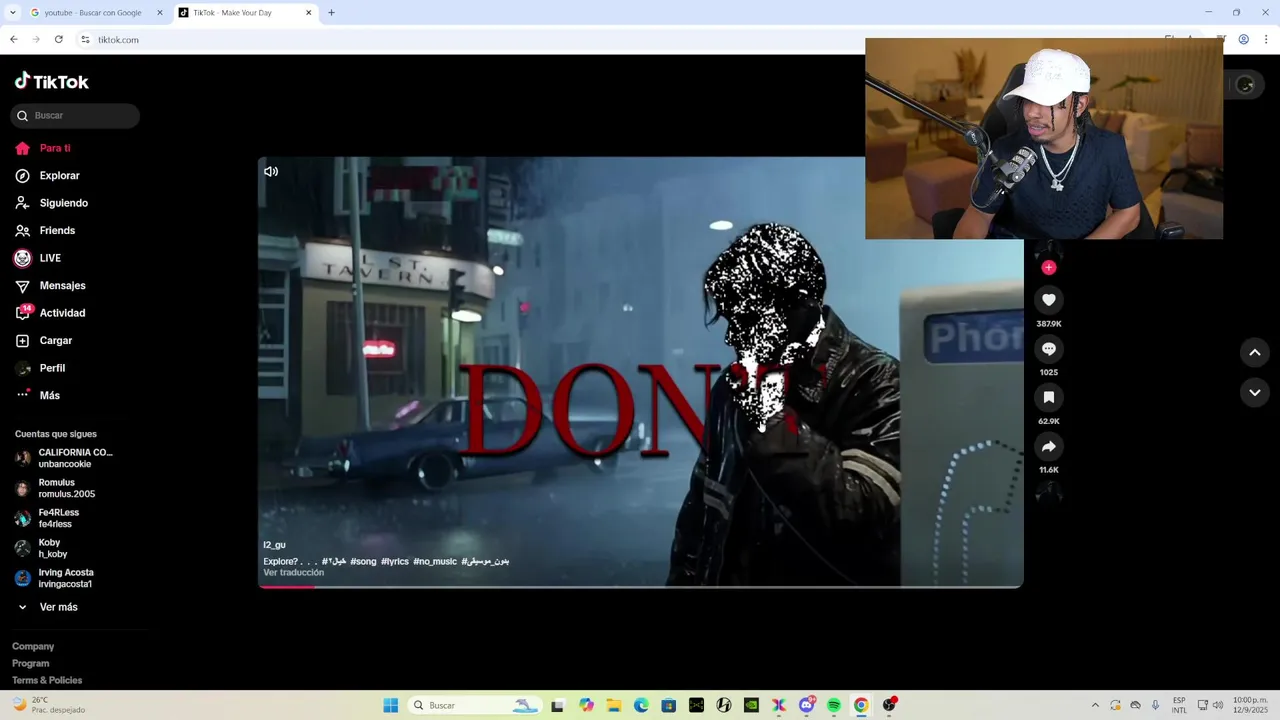
Task: Open the sound disc below share
Action: [x=1049, y=492]
